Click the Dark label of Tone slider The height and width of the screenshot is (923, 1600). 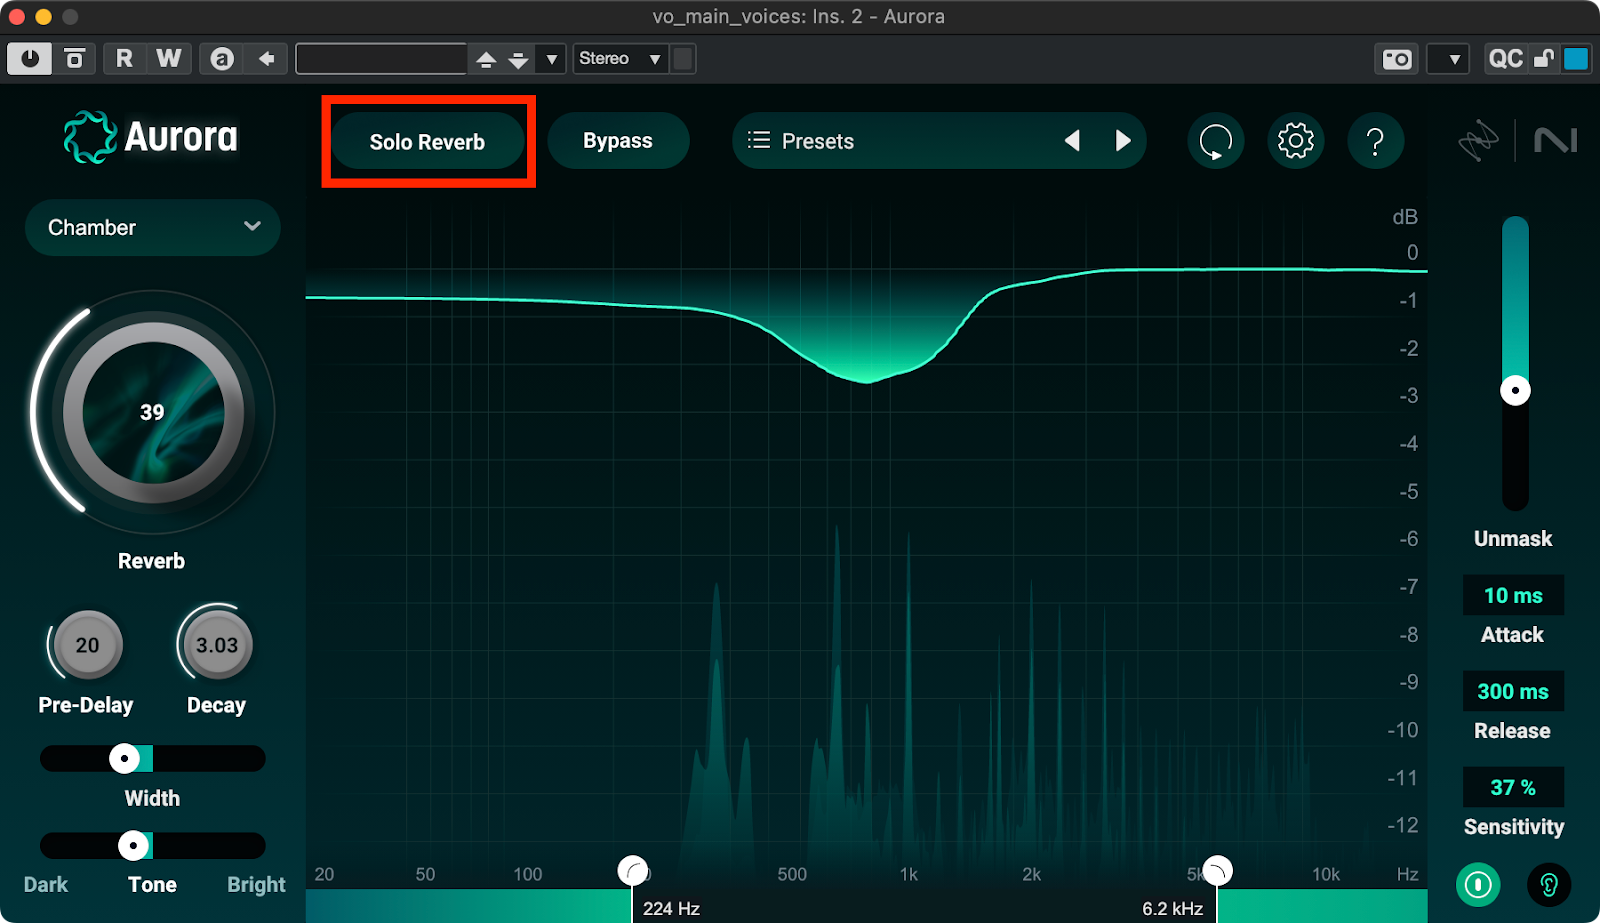tap(46, 885)
